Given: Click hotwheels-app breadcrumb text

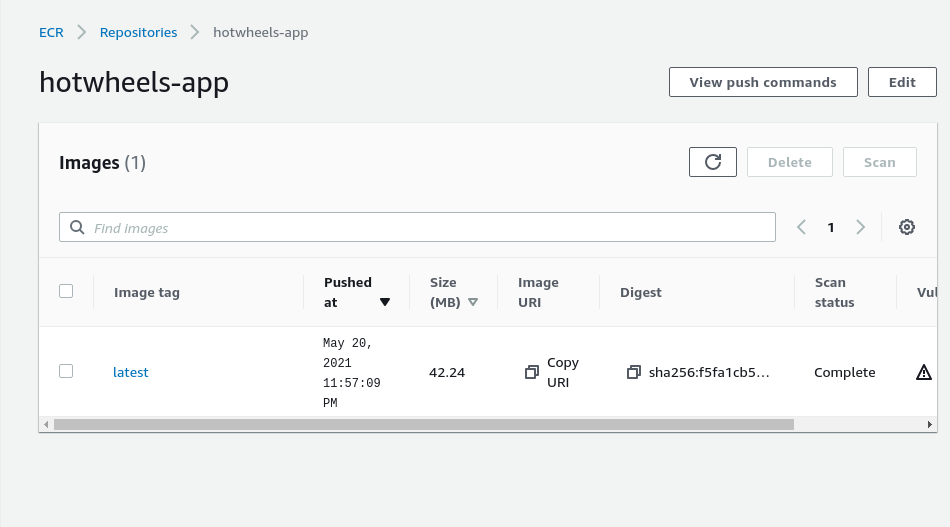Looking at the screenshot, I should pyautogui.click(x=261, y=33).
